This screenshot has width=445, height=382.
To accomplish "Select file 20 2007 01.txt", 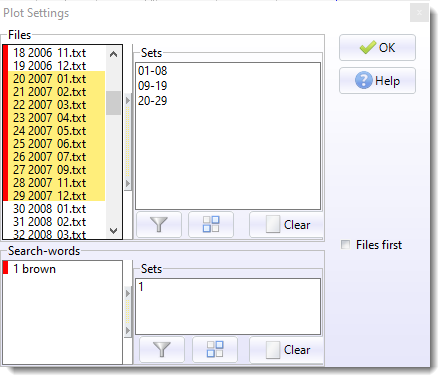I will (x=56, y=79).
